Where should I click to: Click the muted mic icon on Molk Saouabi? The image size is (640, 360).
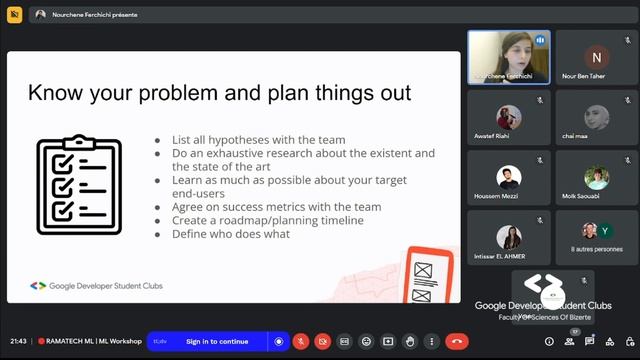point(628,160)
